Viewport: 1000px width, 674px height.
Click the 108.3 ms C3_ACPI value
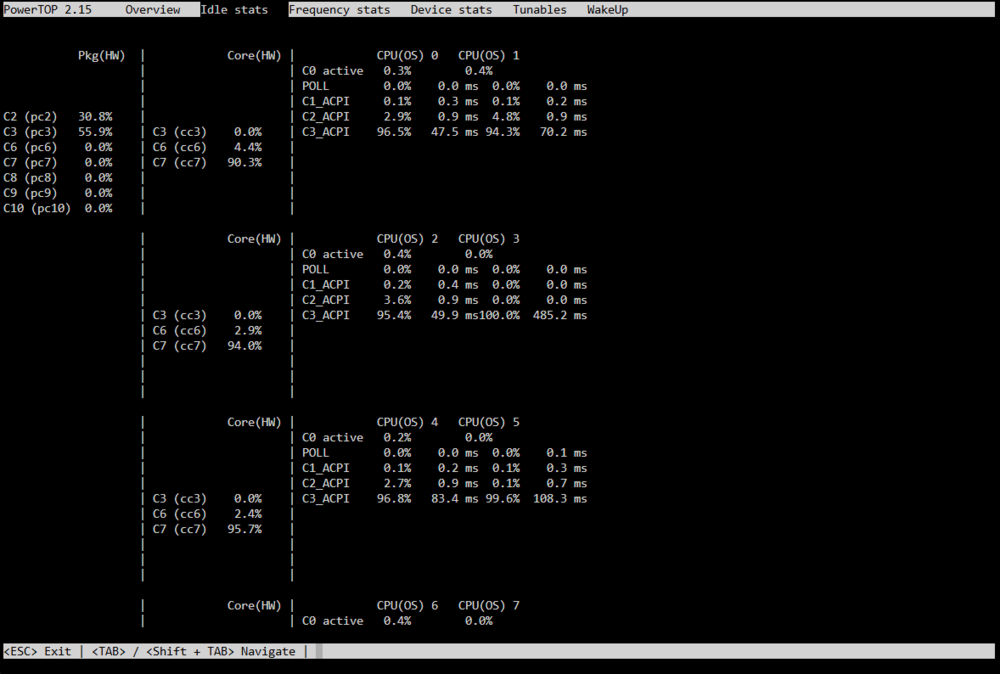click(x=560, y=499)
